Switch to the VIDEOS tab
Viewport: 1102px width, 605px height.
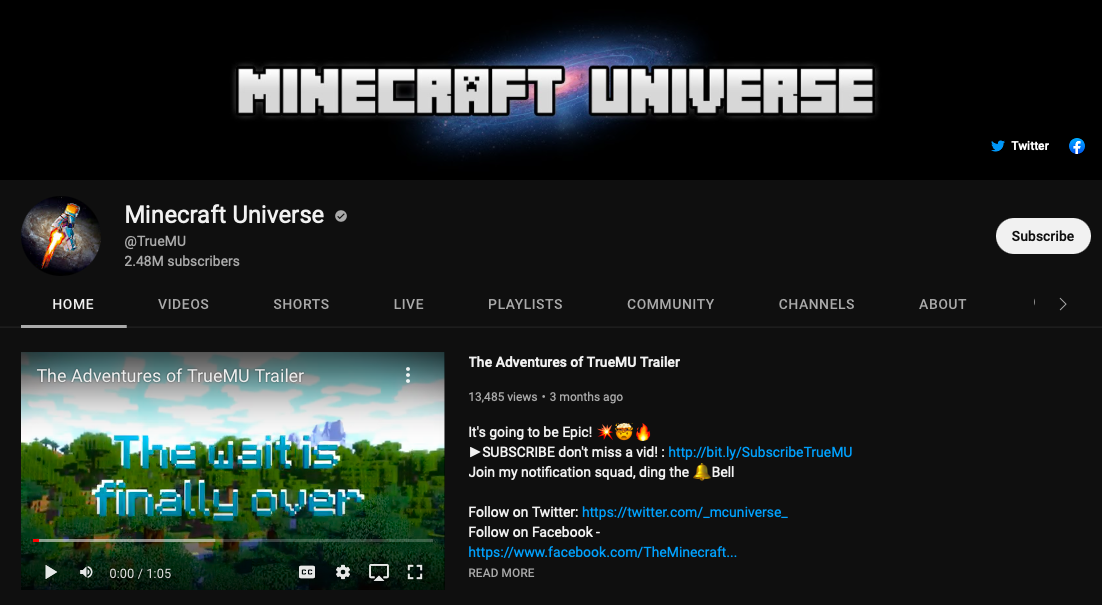click(x=183, y=304)
